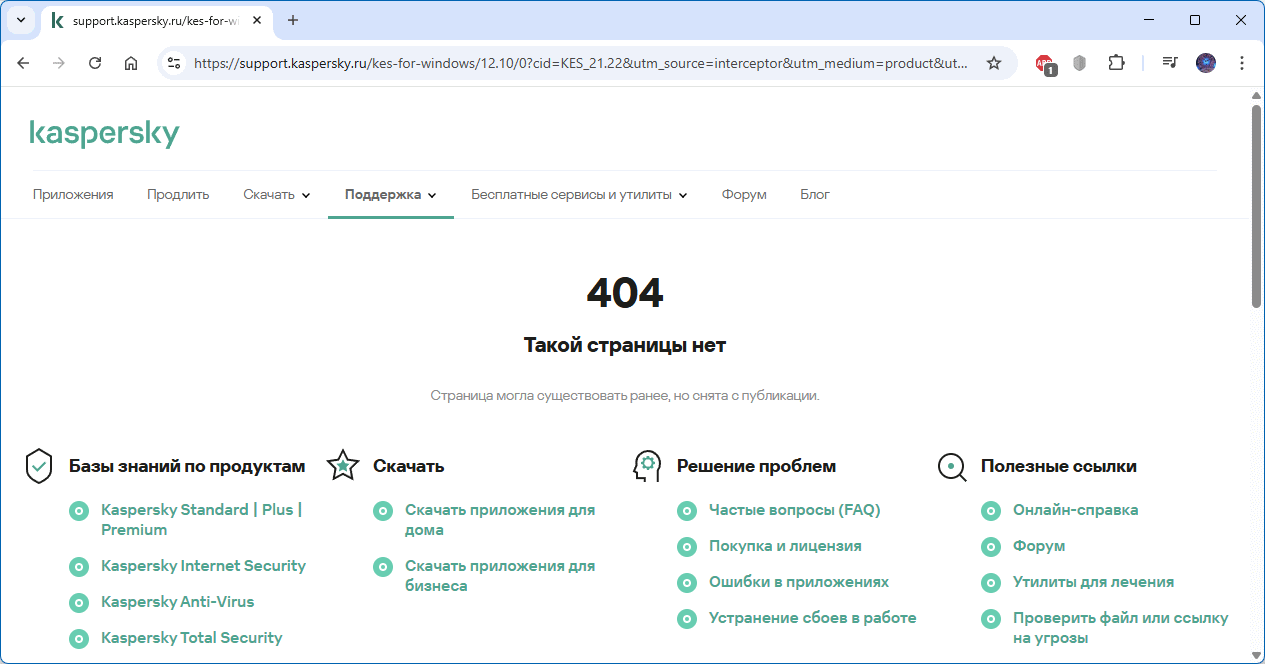Click the 404 heading text

pyautogui.click(x=625, y=293)
